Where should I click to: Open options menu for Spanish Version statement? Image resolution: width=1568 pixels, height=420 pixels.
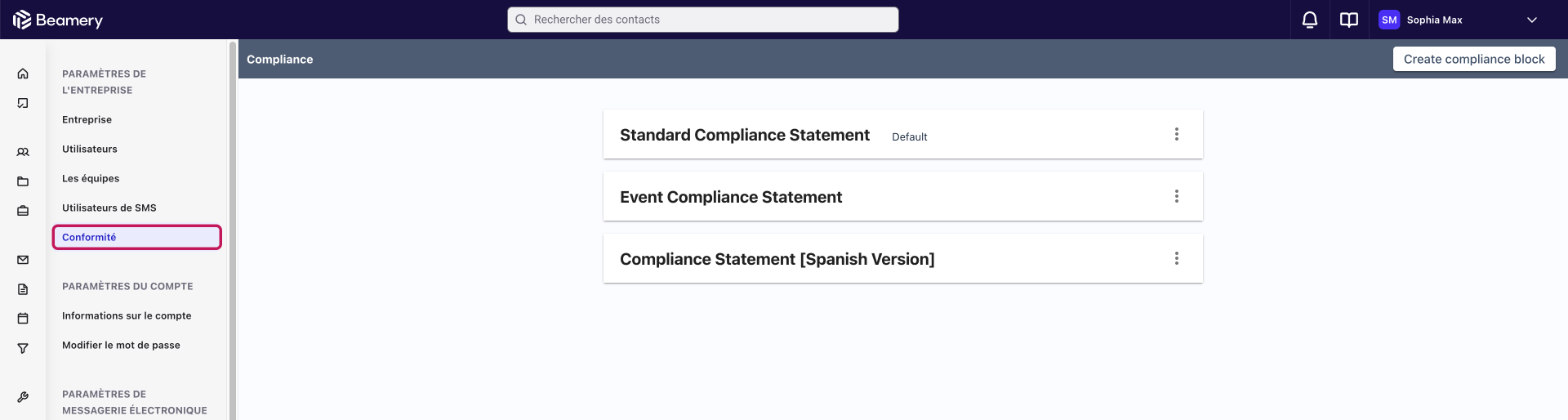point(1176,258)
